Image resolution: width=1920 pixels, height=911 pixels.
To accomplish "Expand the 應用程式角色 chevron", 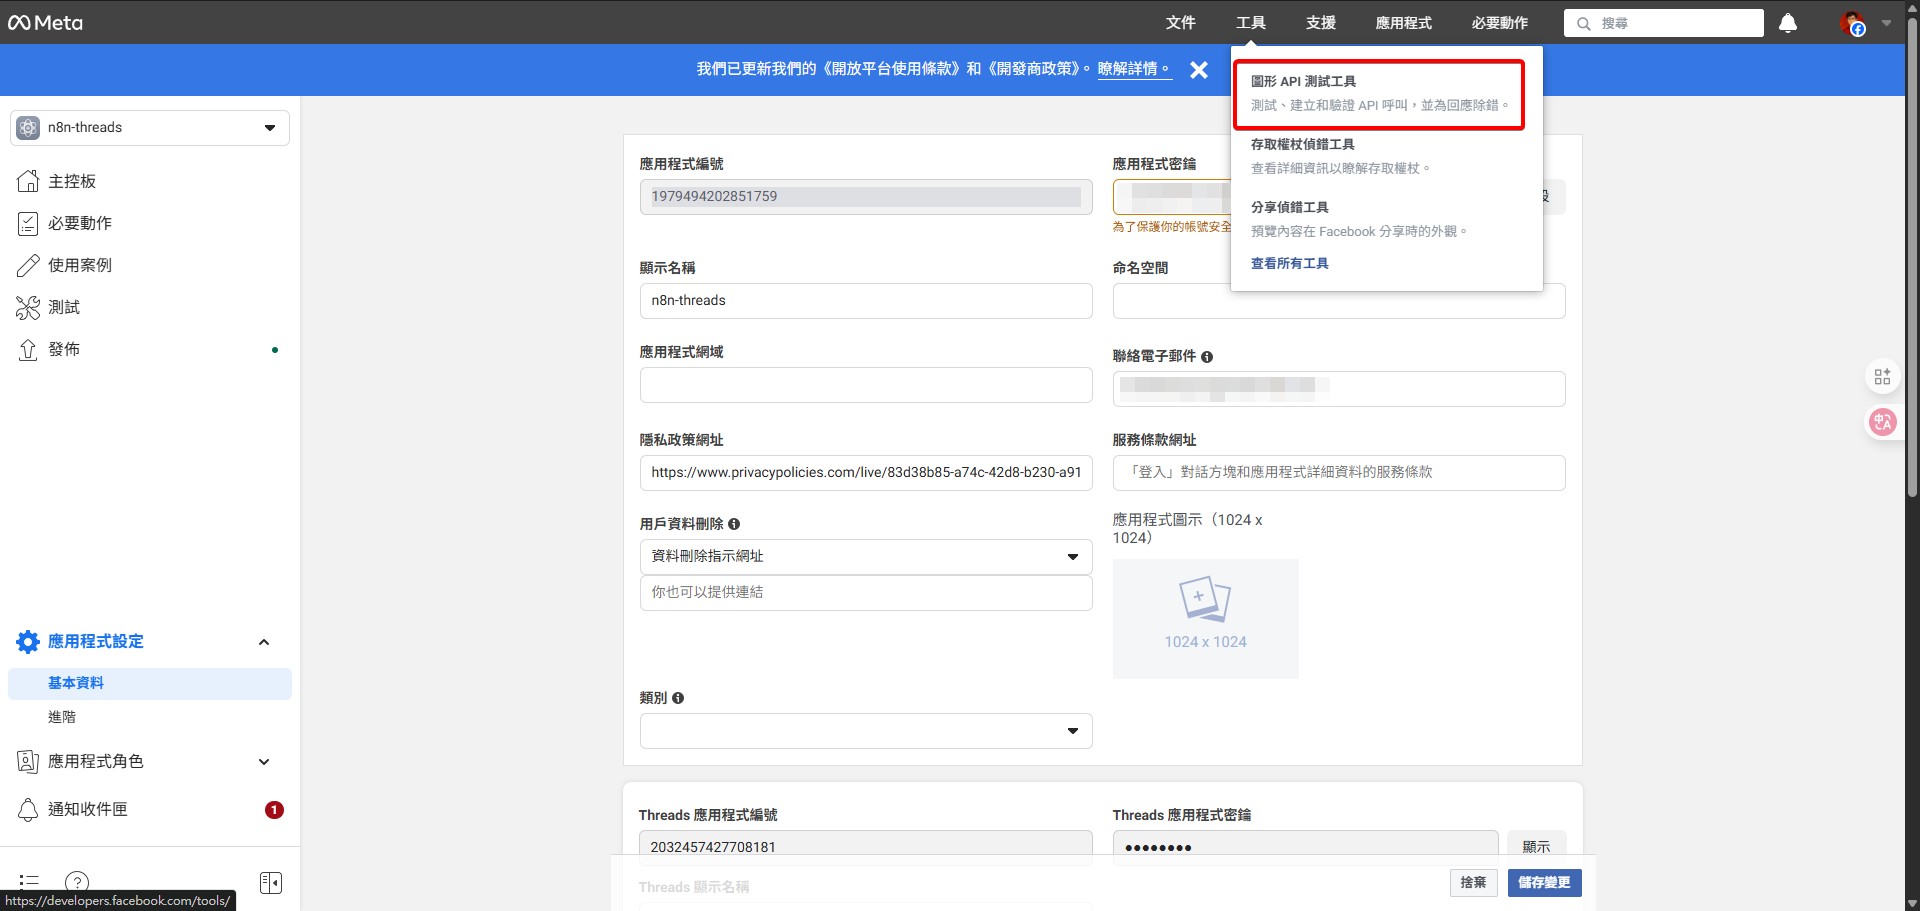I will point(264,761).
